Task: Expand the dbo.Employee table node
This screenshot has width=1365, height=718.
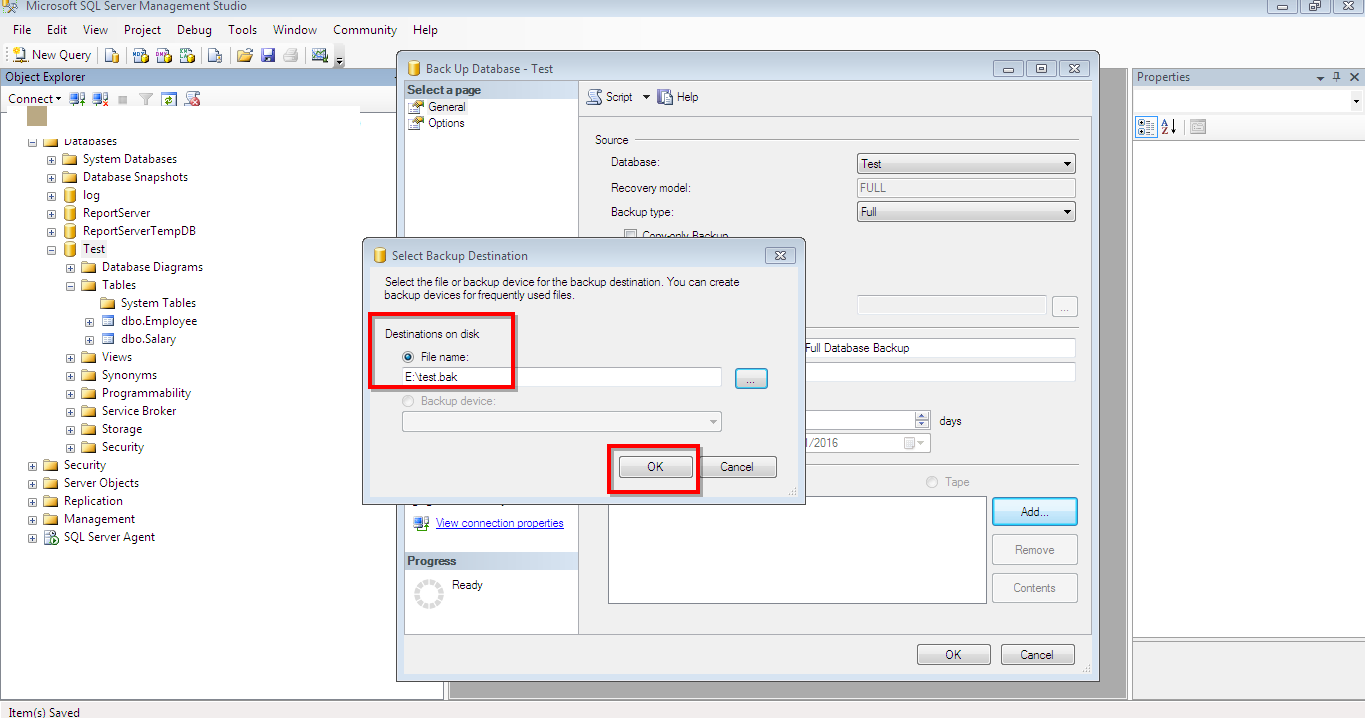Action: [x=89, y=322]
